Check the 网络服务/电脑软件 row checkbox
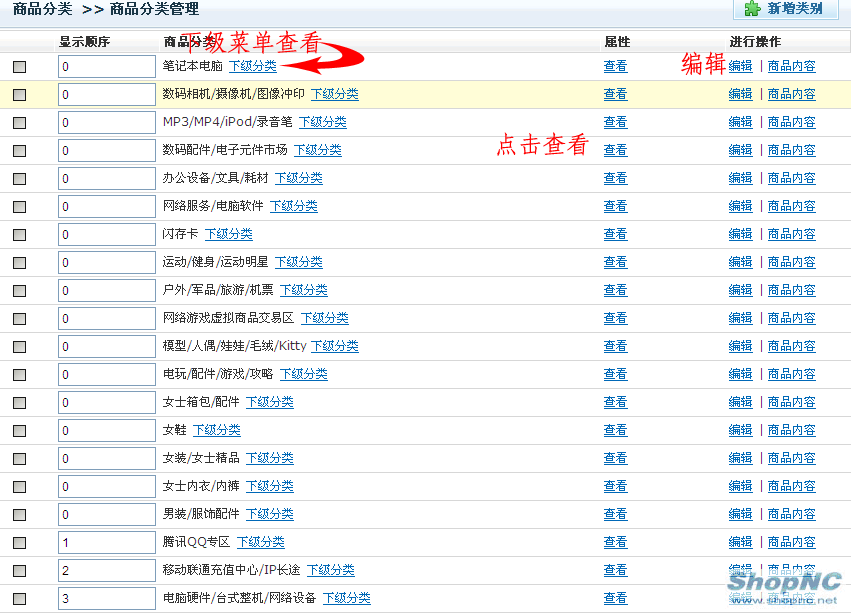851x615 pixels. tap(20, 207)
